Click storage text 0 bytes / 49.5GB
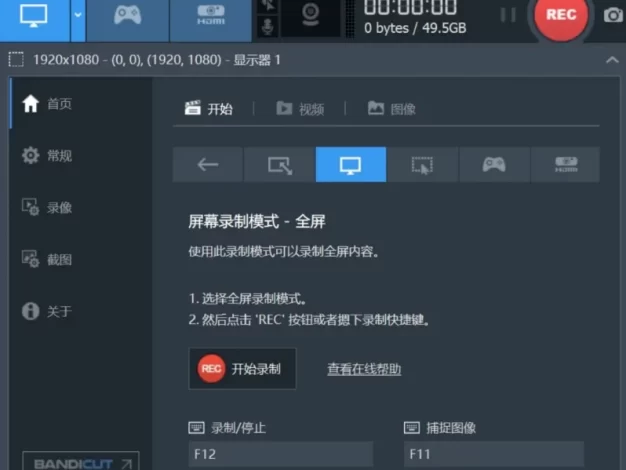Image resolution: width=626 pixels, height=470 pixels. pos(415,28)
